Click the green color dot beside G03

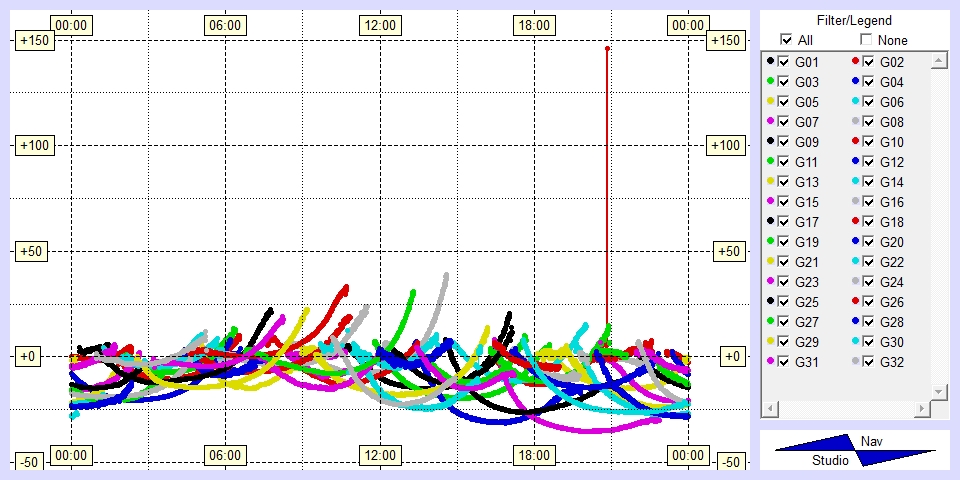[x=770, y=82]
